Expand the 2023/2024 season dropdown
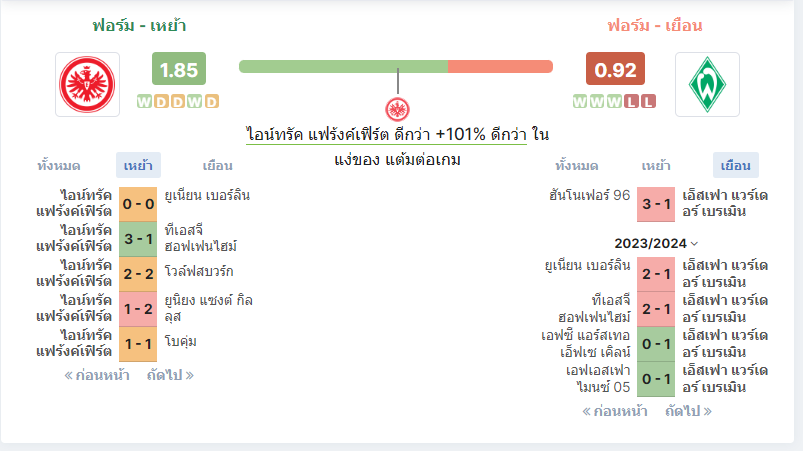The width and height of the screenshot is (803, 451). 656,243
